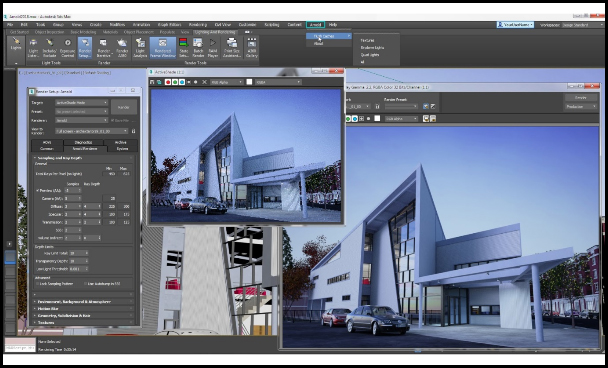
Task: Open the Production dropdown in frame window
Action: pyautogui.click(x=580, y=107)
